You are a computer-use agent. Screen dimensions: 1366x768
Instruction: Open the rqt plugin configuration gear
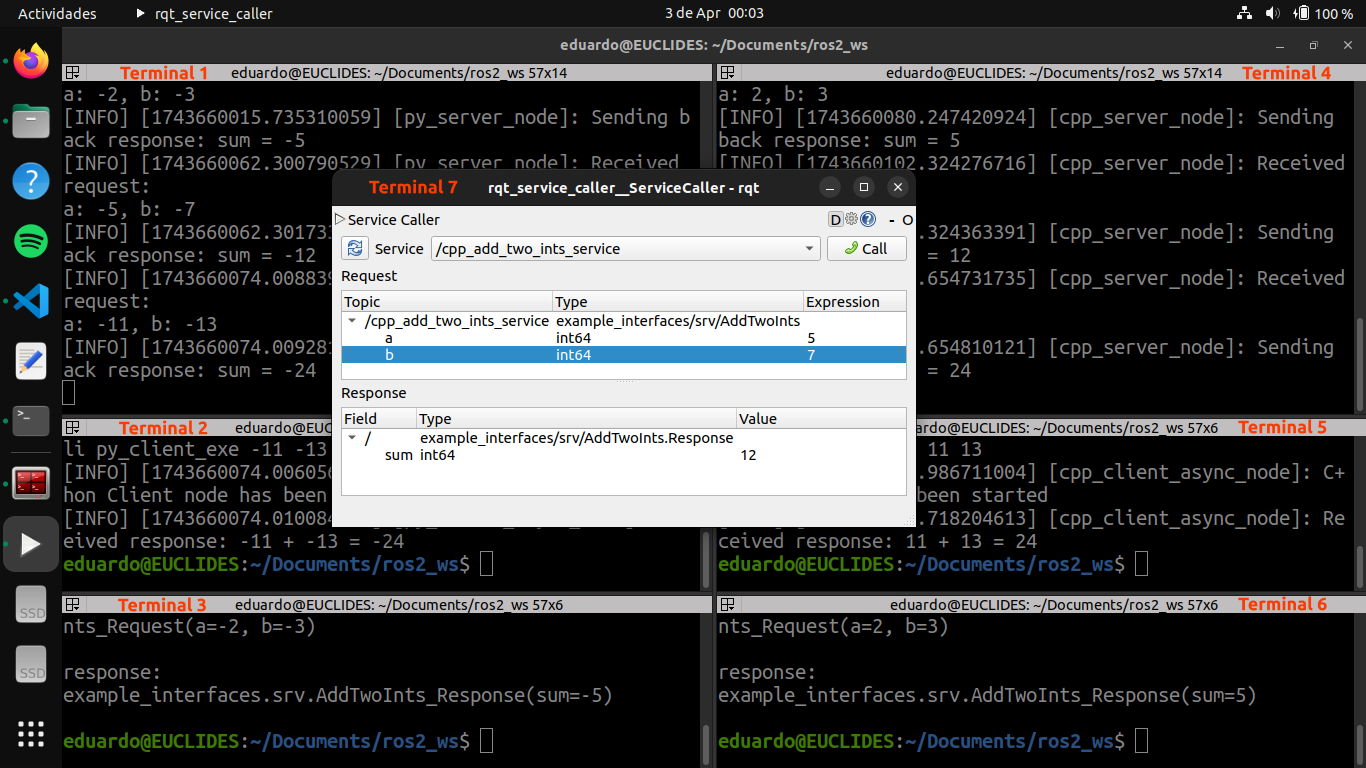[852, 220]
